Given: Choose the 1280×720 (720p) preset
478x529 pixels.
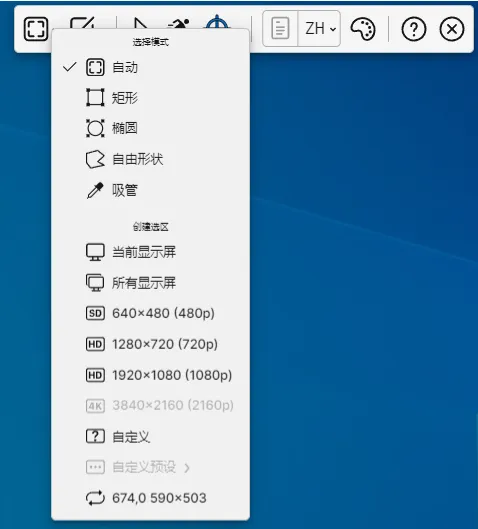Looking at the screenshot, I should pyautogui.click(x=150, y=344).
